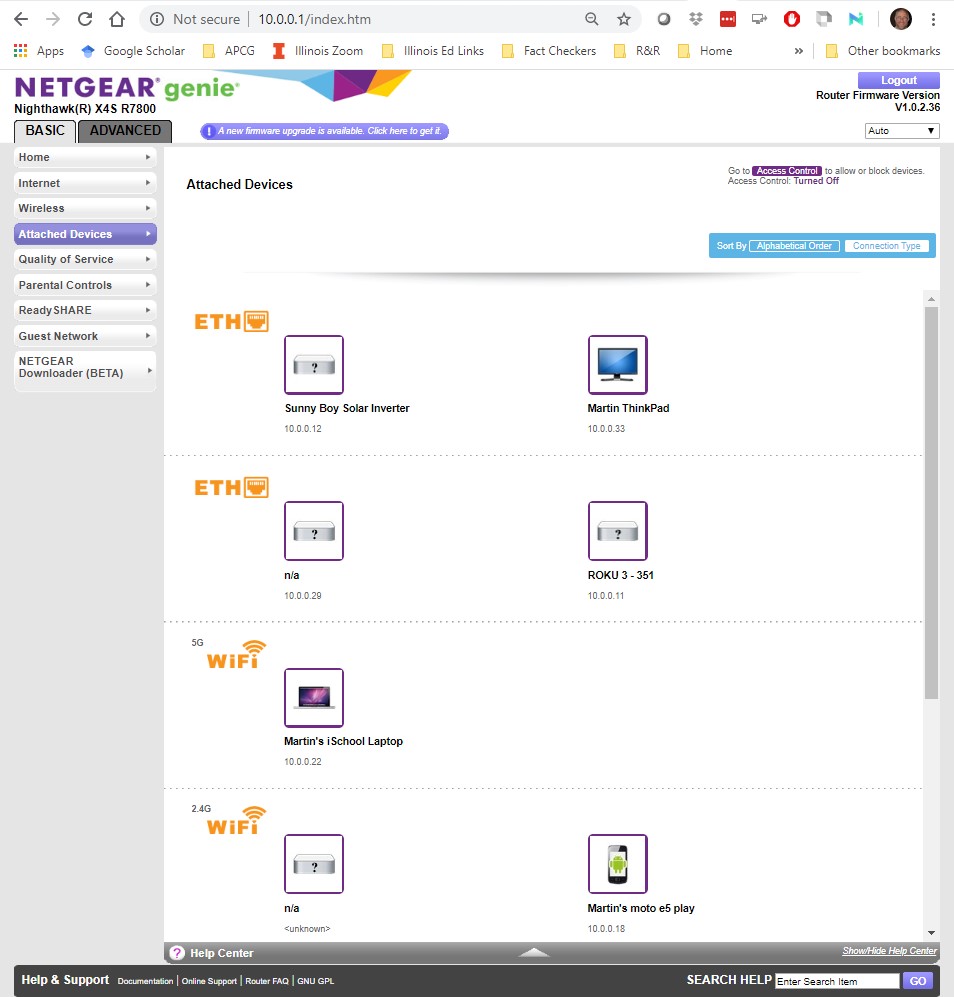The image size is (954, 997).
Task: Open the Illinois Ed Links bookmark folder
Action: pyautogui.click(x=432, y=51)
